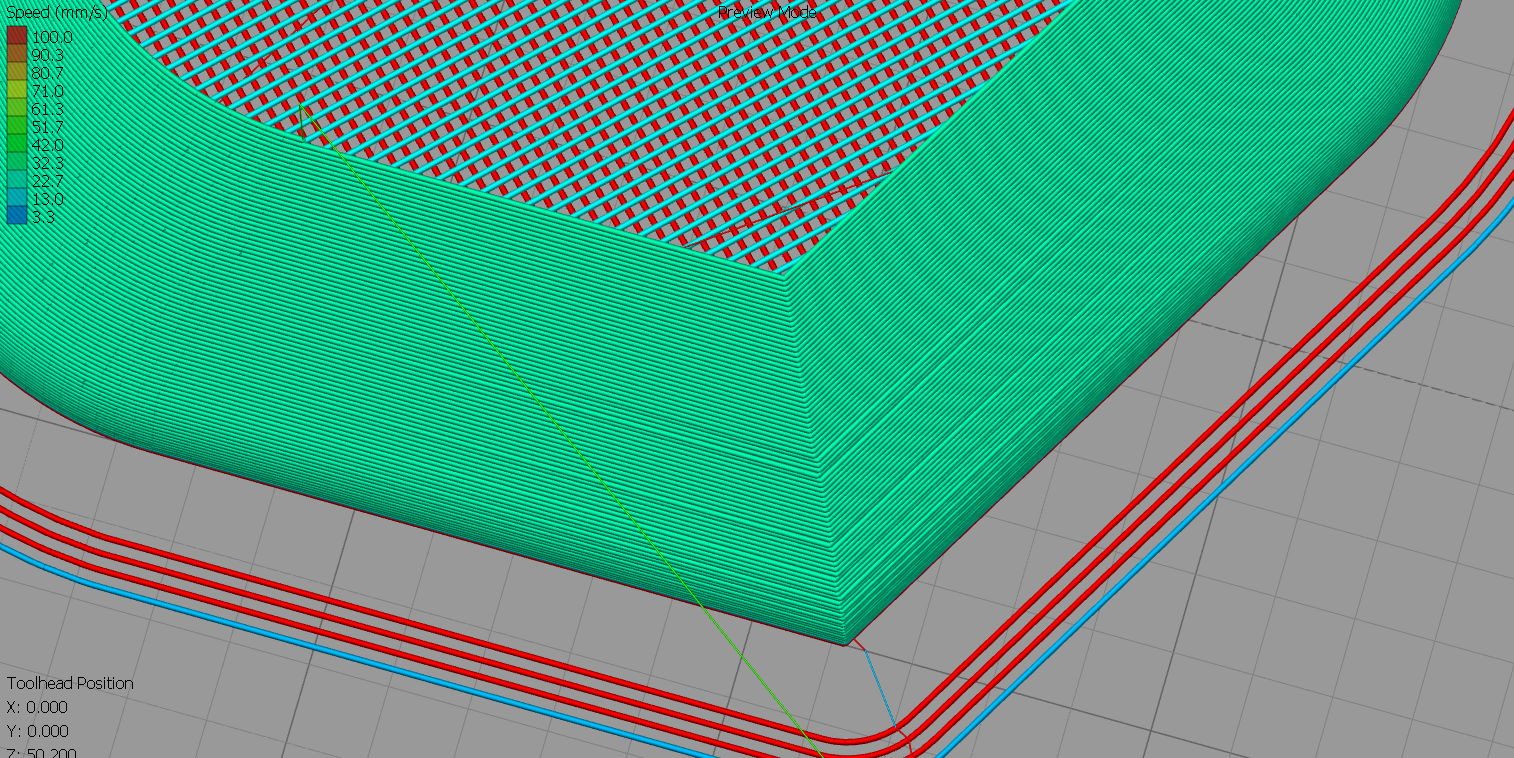Image resolution: width=1514 pixels, height=758 pixels.
Task: Click the "Preview Mode" label at top
Action: (x=767, y=12)
